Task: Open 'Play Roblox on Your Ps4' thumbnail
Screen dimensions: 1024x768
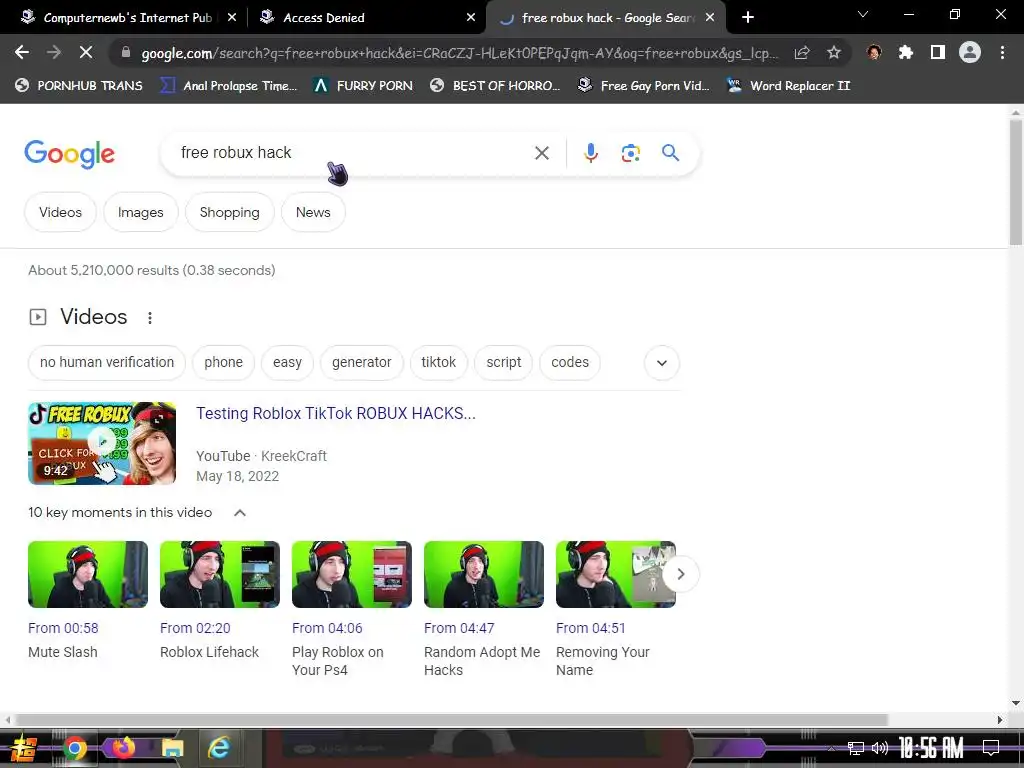Action: pos(351,574)
